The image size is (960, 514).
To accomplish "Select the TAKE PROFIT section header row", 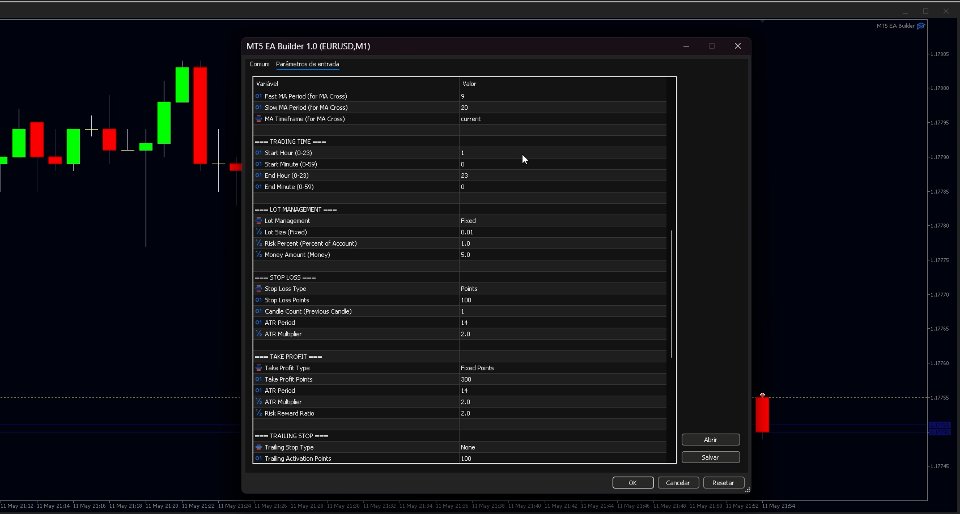I will tap(460, 357).
